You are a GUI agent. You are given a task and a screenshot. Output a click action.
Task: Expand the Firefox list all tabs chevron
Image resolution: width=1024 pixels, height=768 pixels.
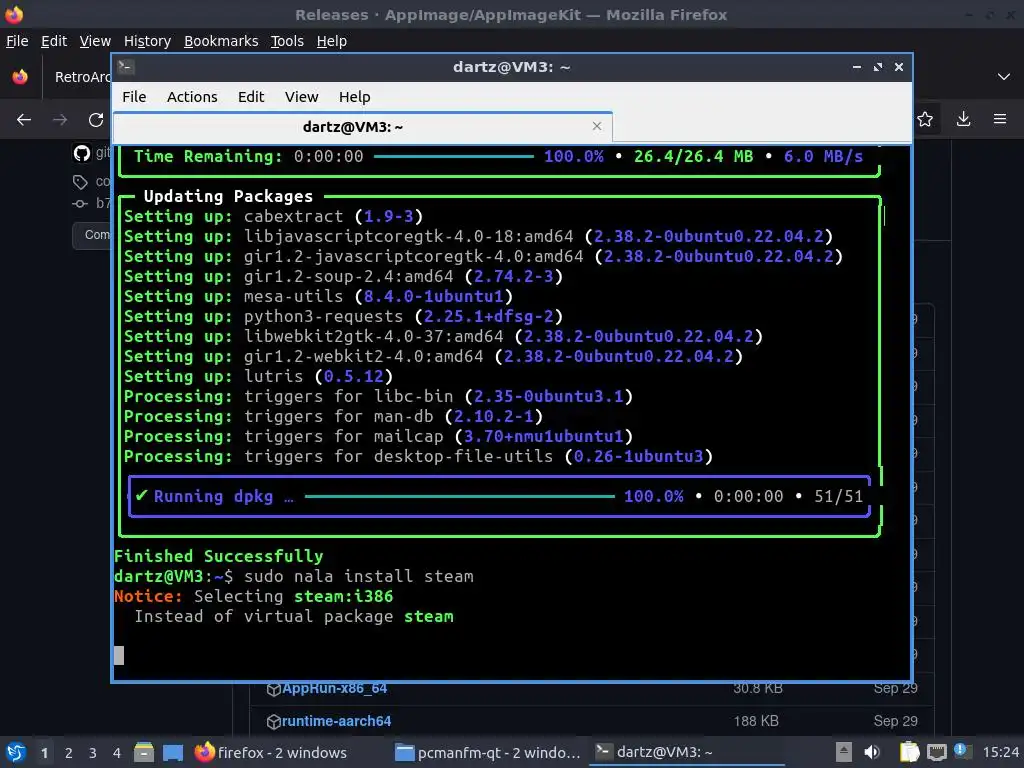(1004, 77)
